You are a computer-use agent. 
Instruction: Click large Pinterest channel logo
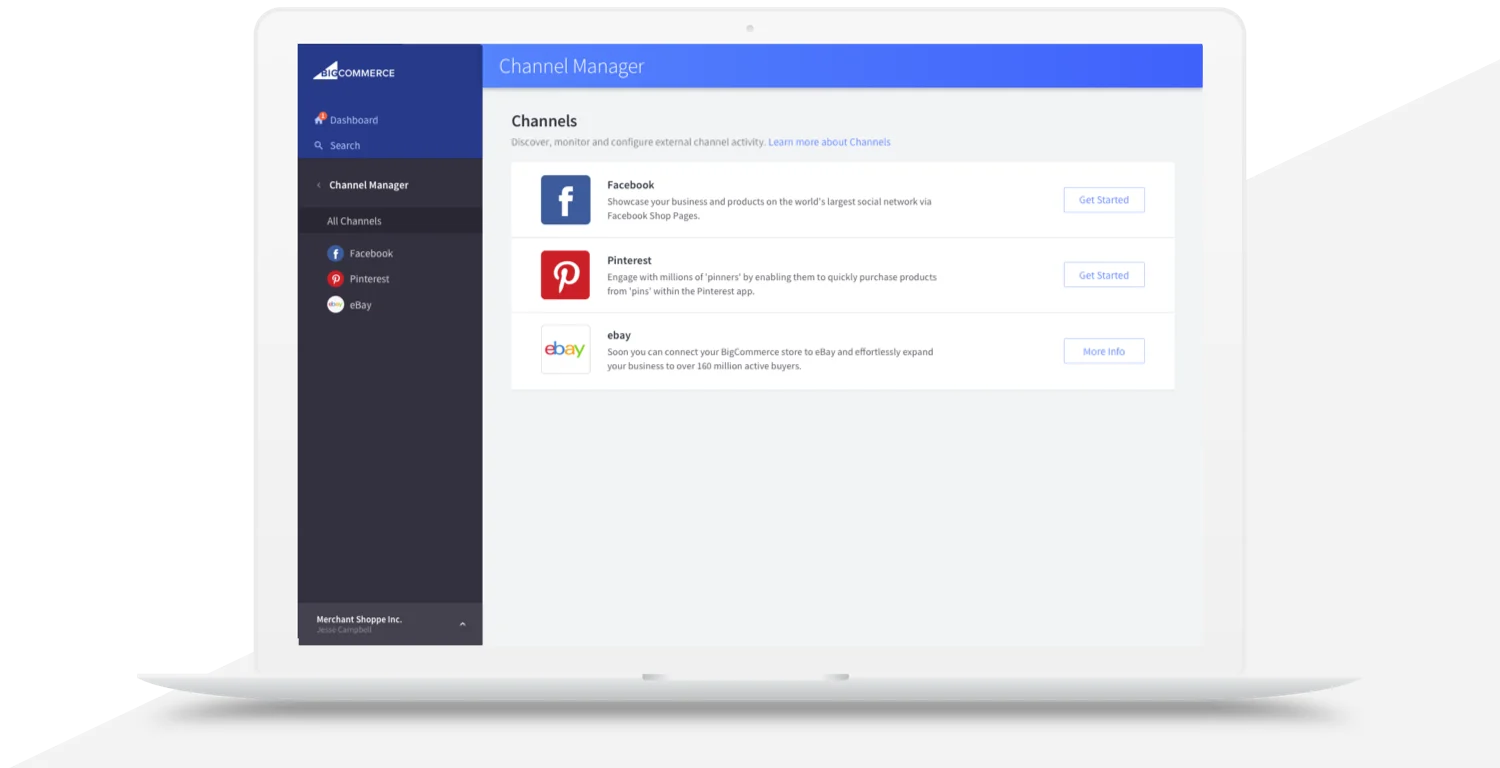coord(566,275)
